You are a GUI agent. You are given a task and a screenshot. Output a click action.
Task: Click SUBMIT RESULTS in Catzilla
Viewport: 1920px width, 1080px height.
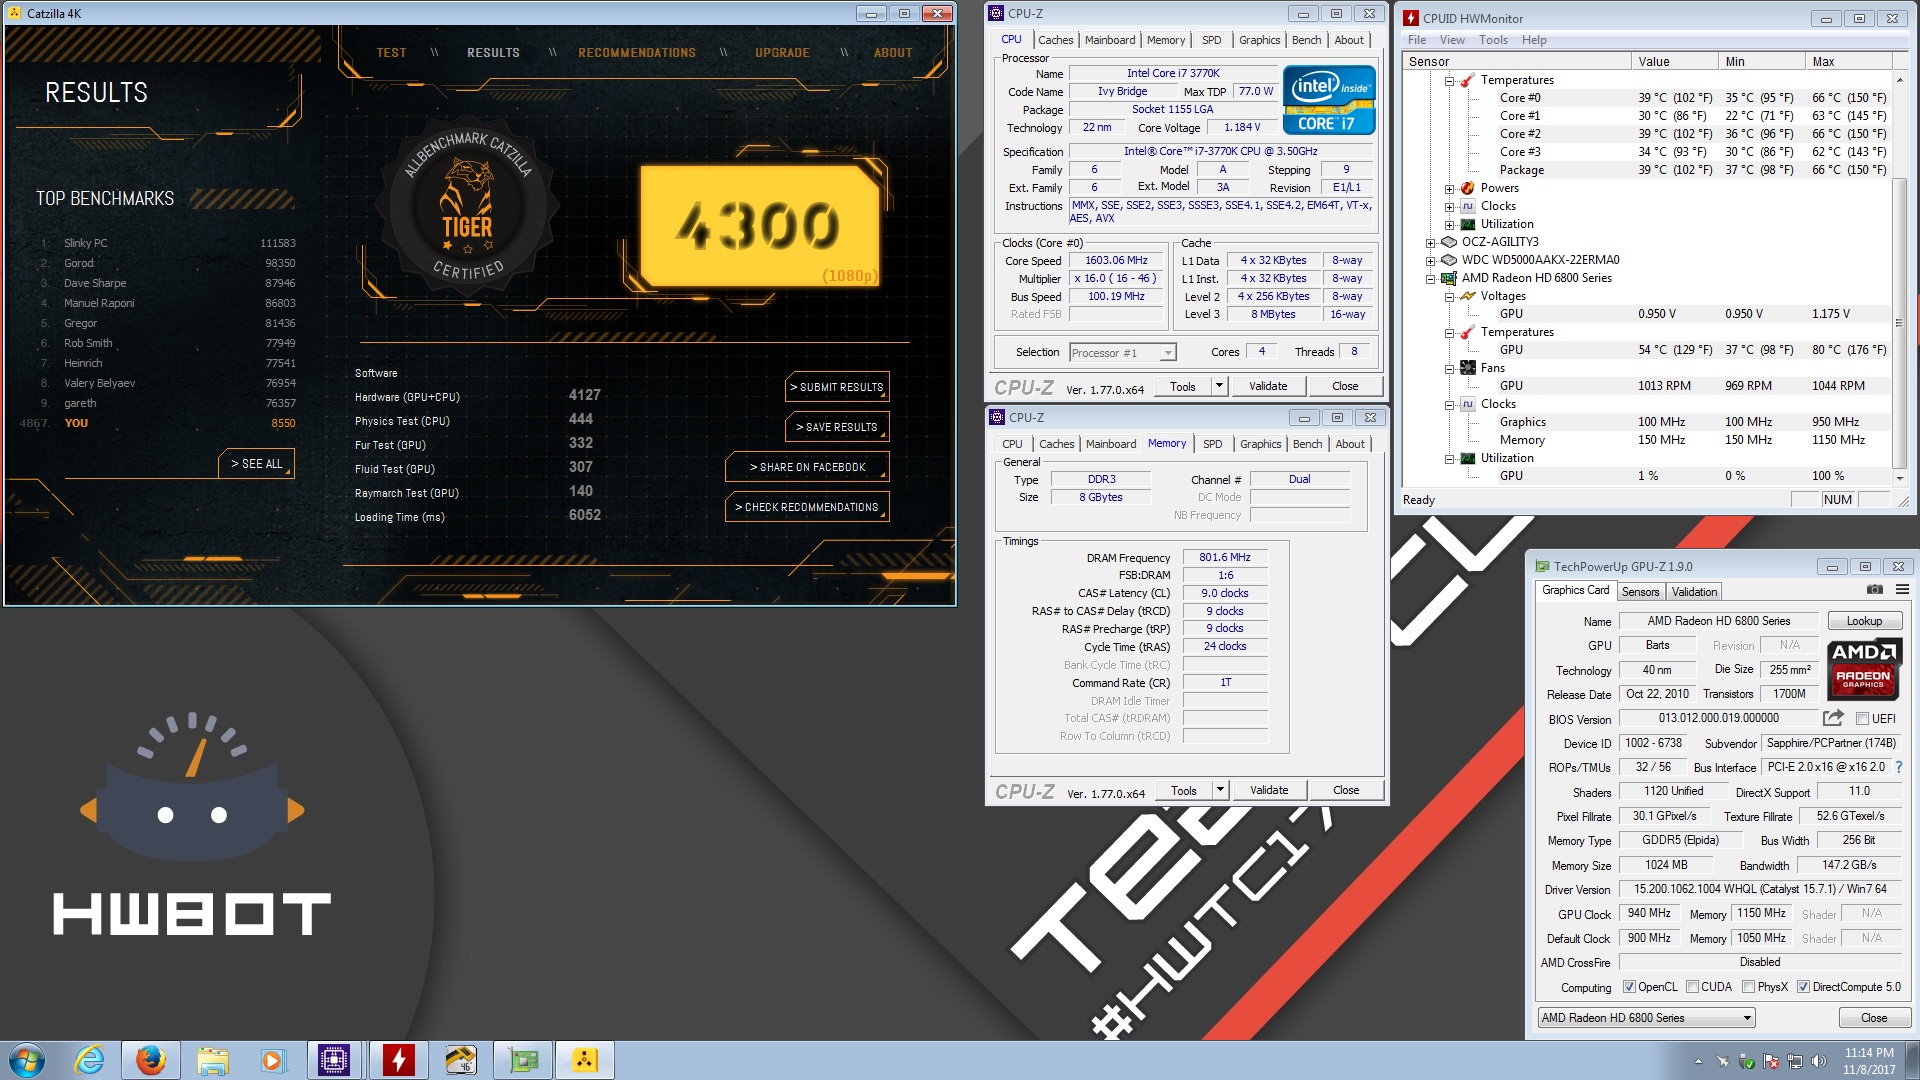pyautogui.click(x=837, y=387)
